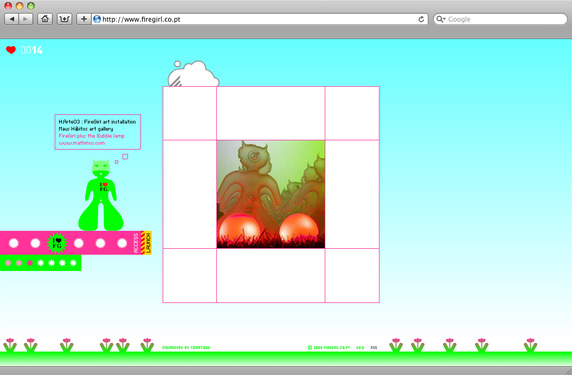Open the FireGirl bubble lamp photo
The image size is (572, 375).
click(x=271, y=194)
